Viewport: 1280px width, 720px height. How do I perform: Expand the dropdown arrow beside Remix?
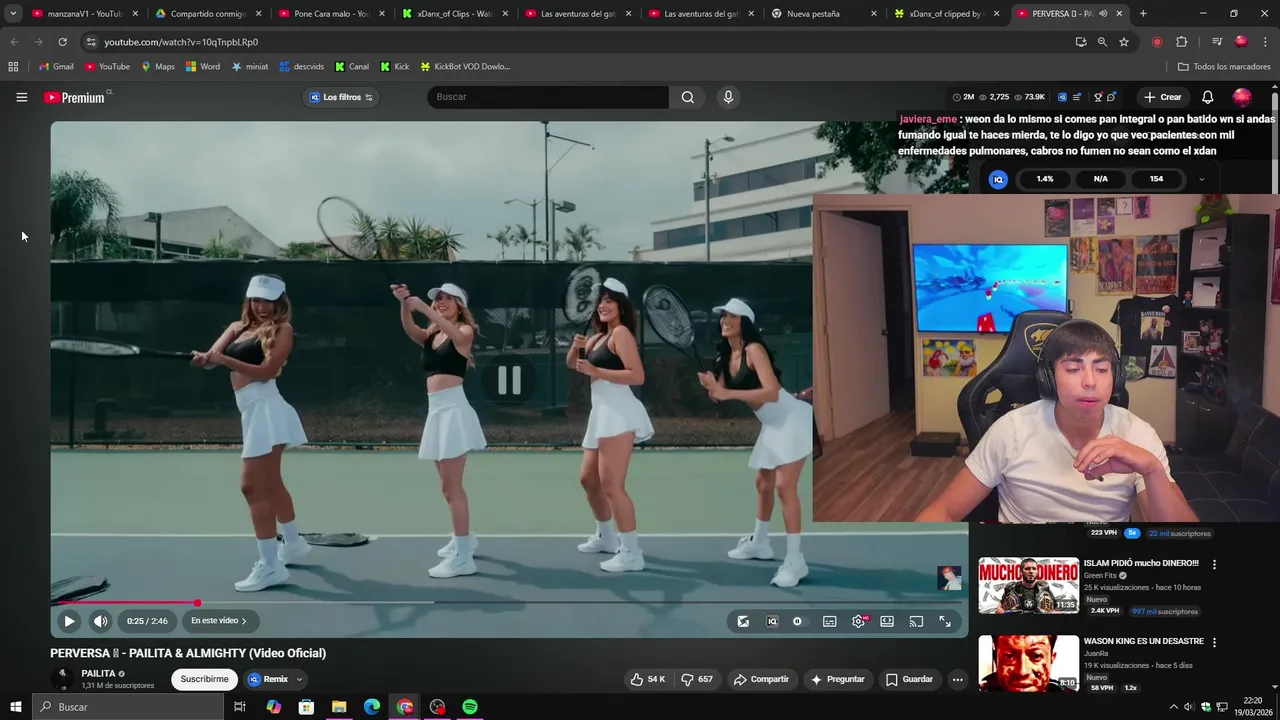pos(299,679)
